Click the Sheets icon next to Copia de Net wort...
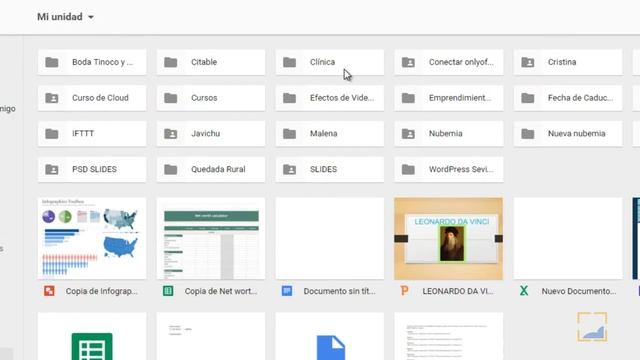 [168, 291]
